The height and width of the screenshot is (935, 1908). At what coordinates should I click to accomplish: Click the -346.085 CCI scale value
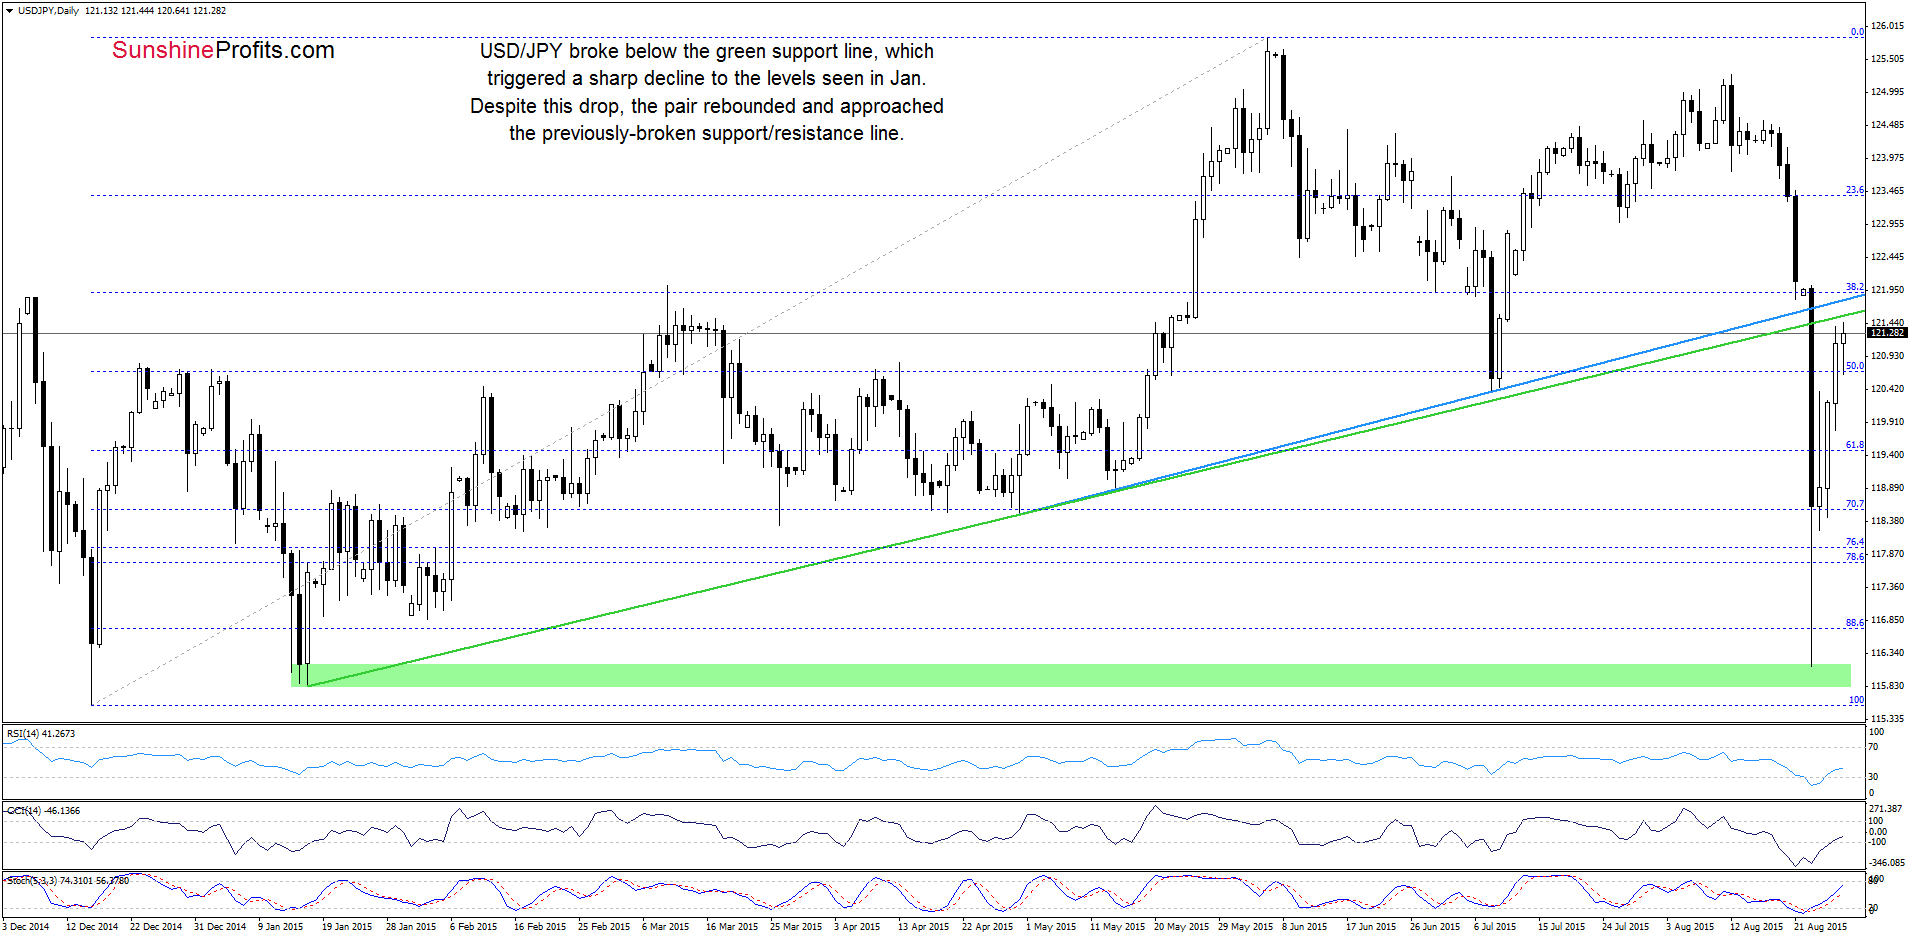pyautogui.click(x=1887, y=862)
